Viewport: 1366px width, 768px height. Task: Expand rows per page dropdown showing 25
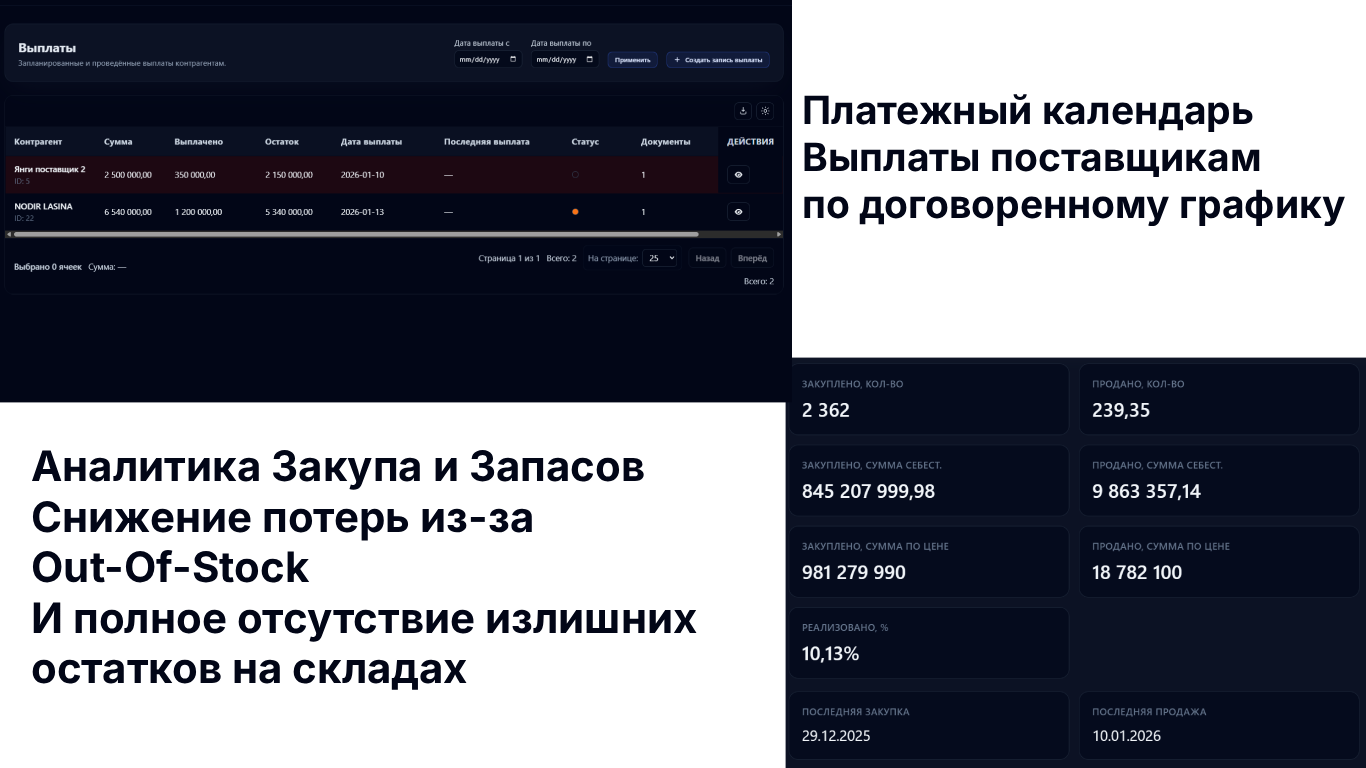click(x=659, y=258)
